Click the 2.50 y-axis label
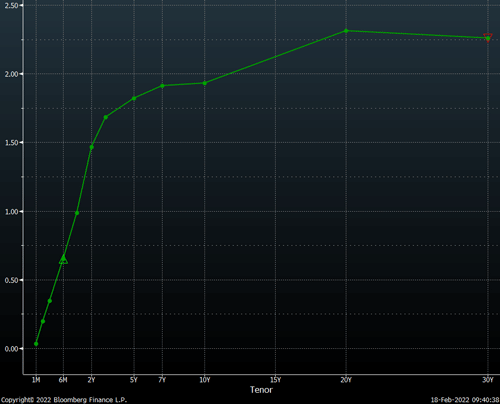The height and width of the screenshot is (404, 500). tap(11, 5)
